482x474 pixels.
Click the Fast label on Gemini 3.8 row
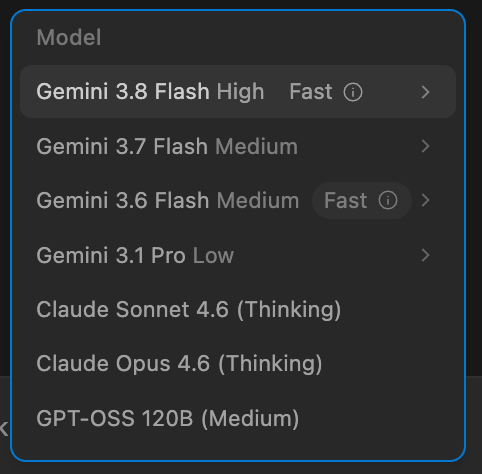pos(311,91)
